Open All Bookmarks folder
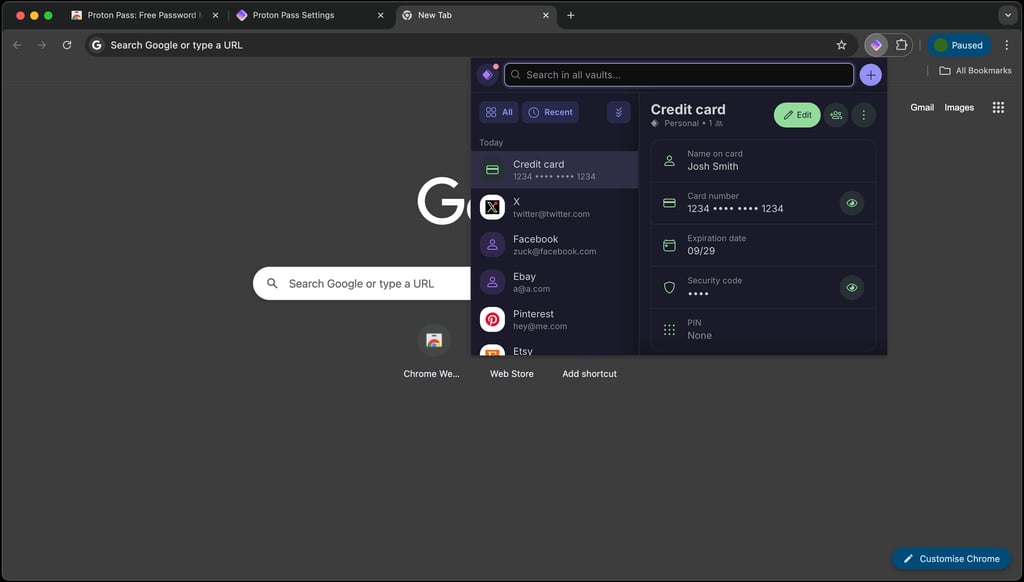The image size is (1024, 582). click(975, 71)
